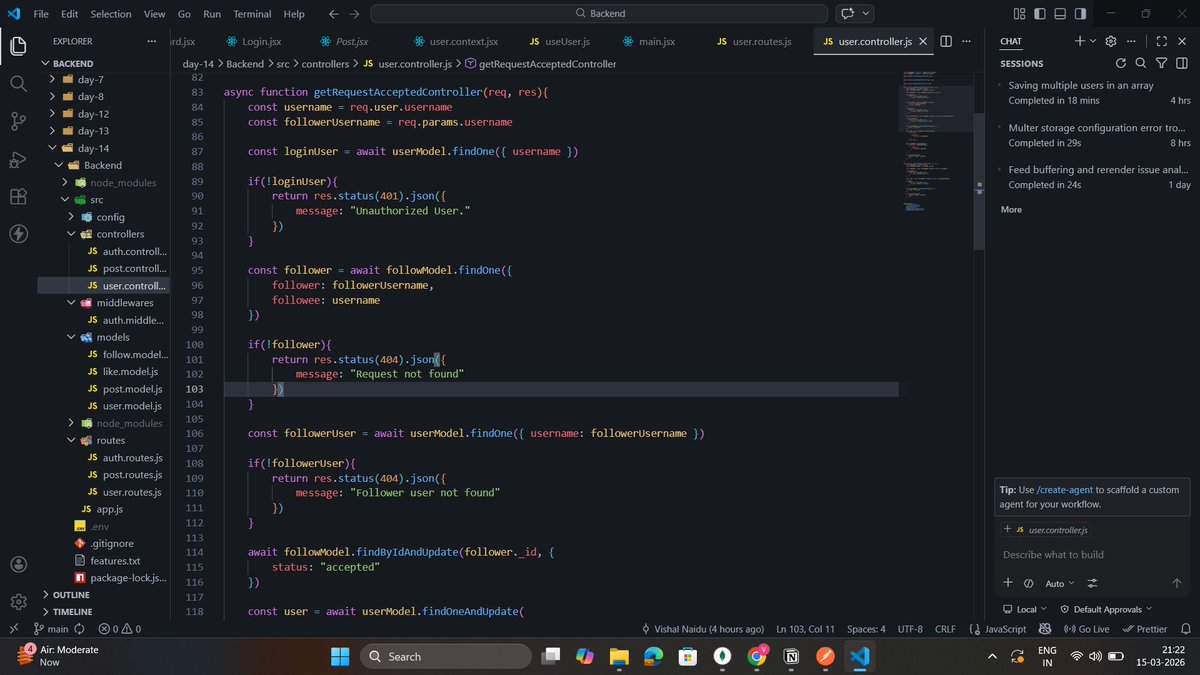Open the Terminal menu
Viewport: 1200px width, 675px height.
252,14
